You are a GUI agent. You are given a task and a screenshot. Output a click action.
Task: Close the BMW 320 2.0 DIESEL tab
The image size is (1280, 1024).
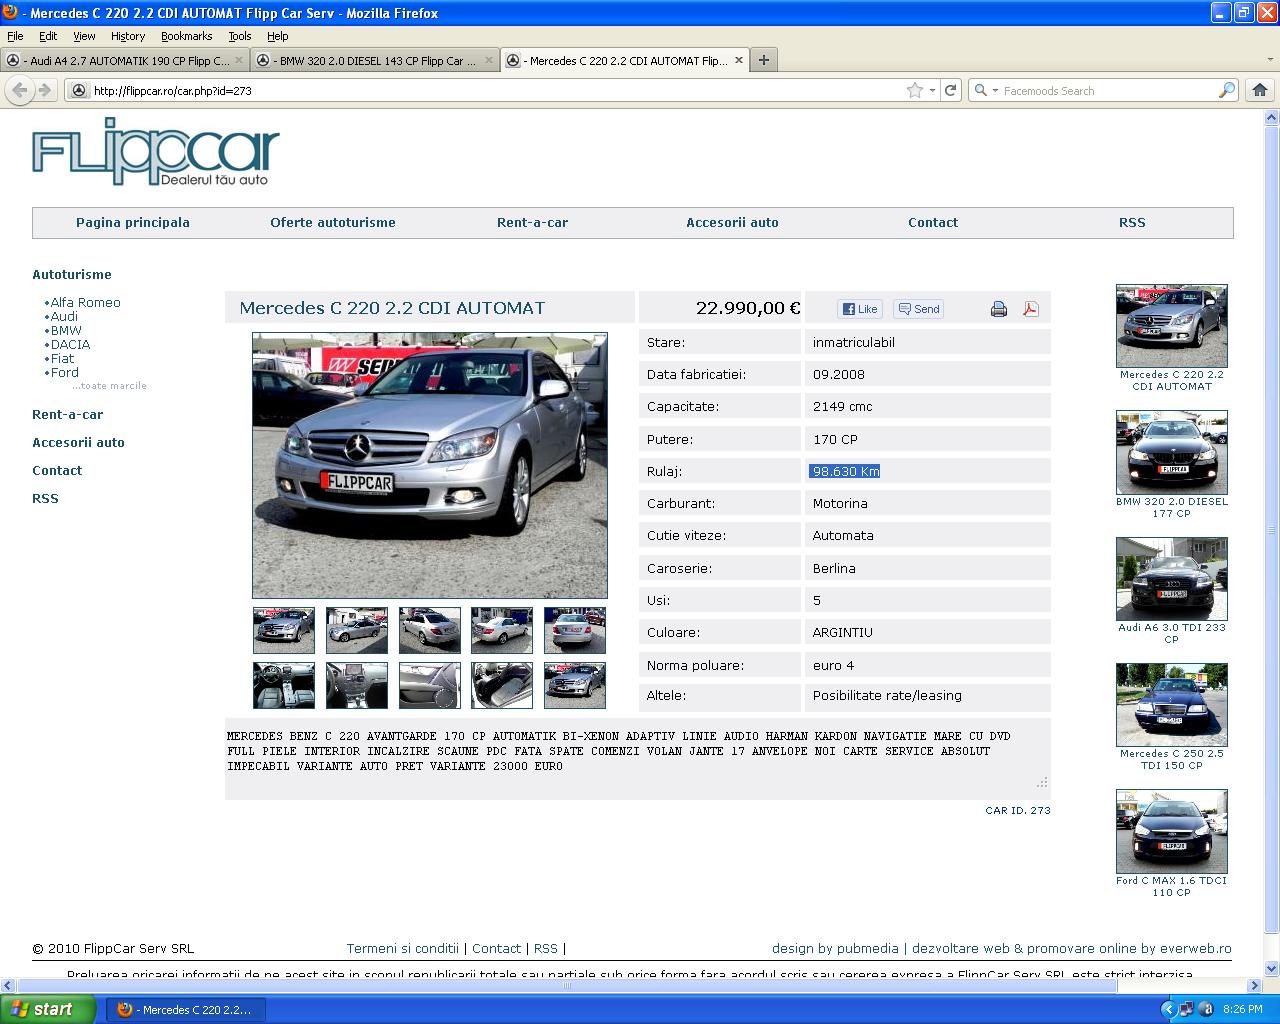pyautogui.click(x=489, y=60)
